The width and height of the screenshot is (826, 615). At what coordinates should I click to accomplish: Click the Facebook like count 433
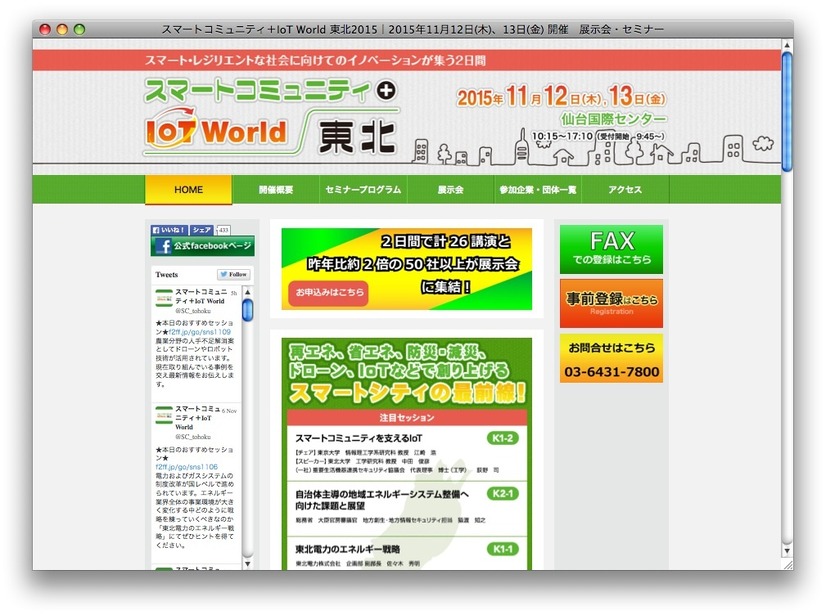point(223,230)
